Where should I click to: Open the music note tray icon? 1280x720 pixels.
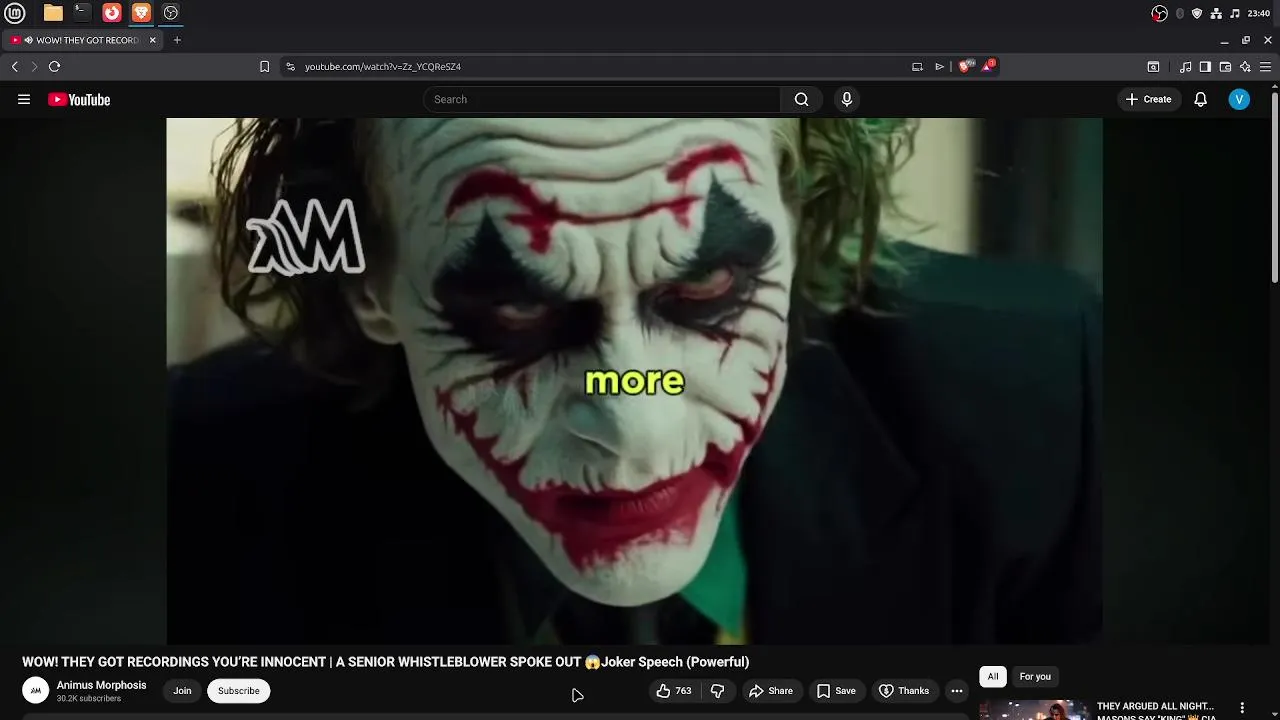[1235, 13]
